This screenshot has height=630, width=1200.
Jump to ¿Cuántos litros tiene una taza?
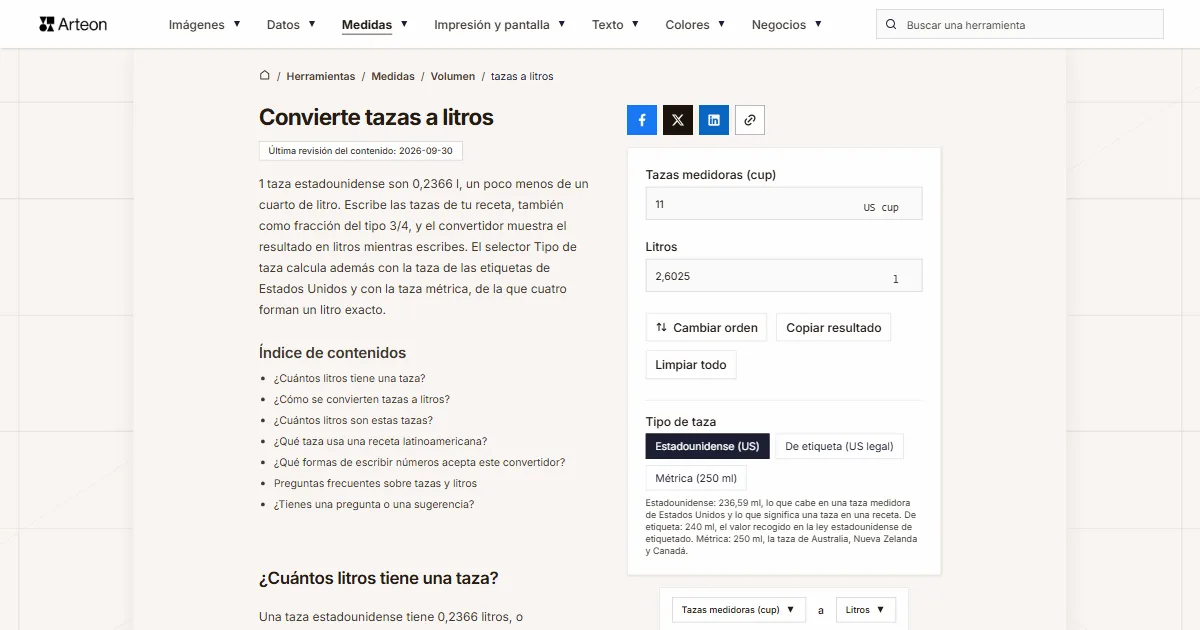coord(350,378)
